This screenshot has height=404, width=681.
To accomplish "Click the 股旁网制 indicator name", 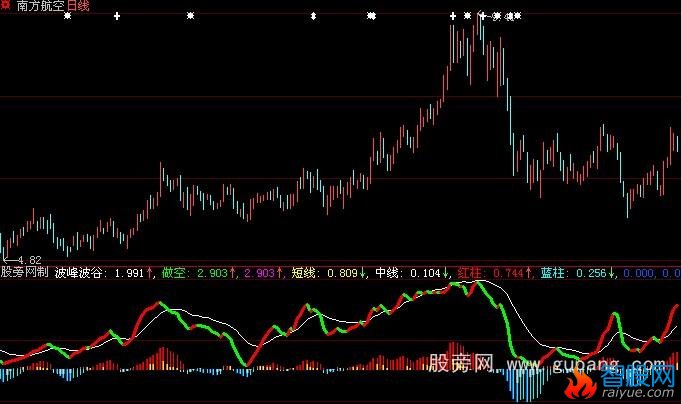I will coord(24,272).
